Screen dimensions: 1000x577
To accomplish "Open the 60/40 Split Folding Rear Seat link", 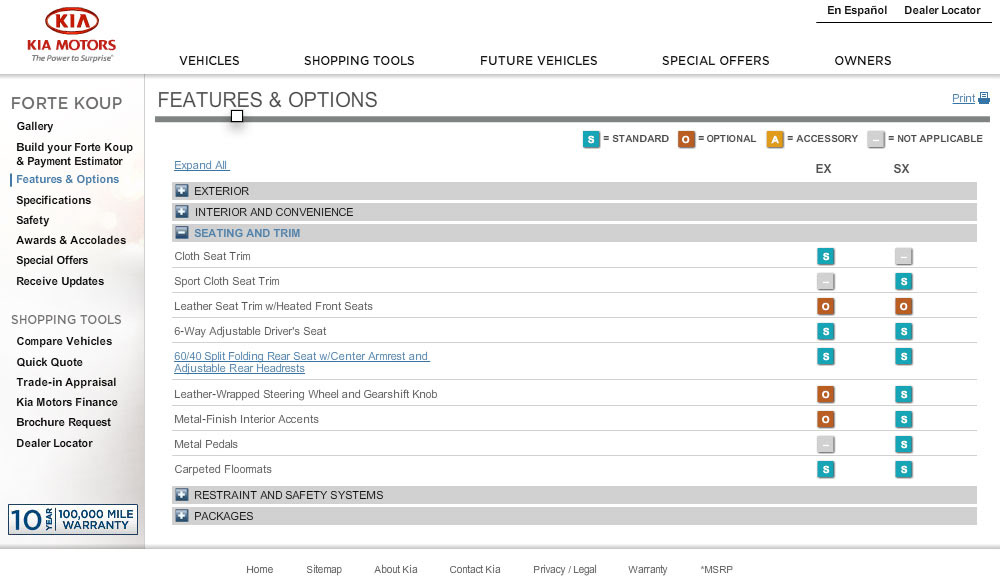I will coord(302,362).
